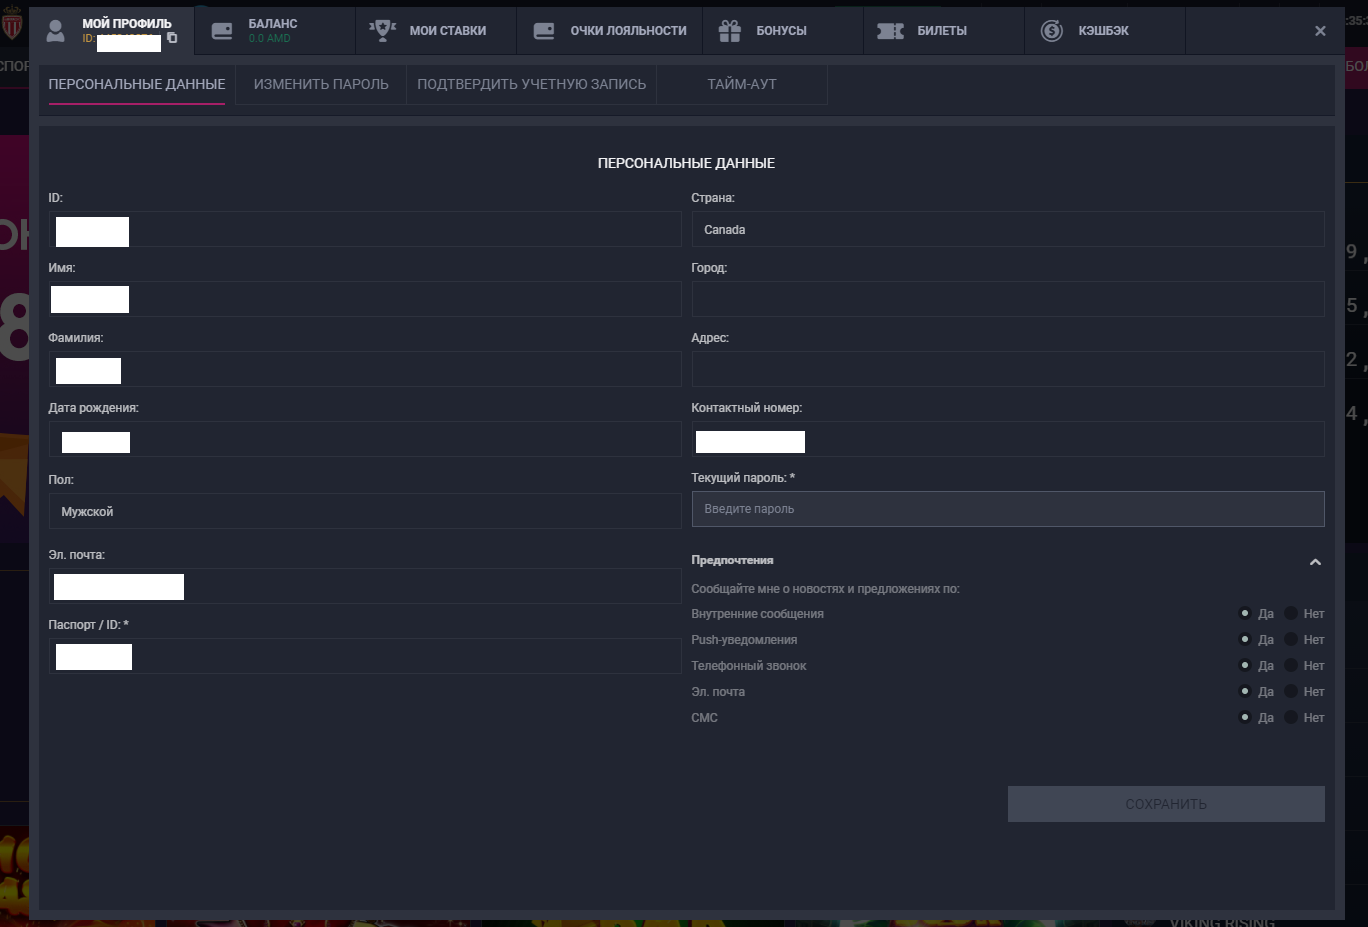
Task: Open the Пол field showing Мужской
Action: pos(365,511)
